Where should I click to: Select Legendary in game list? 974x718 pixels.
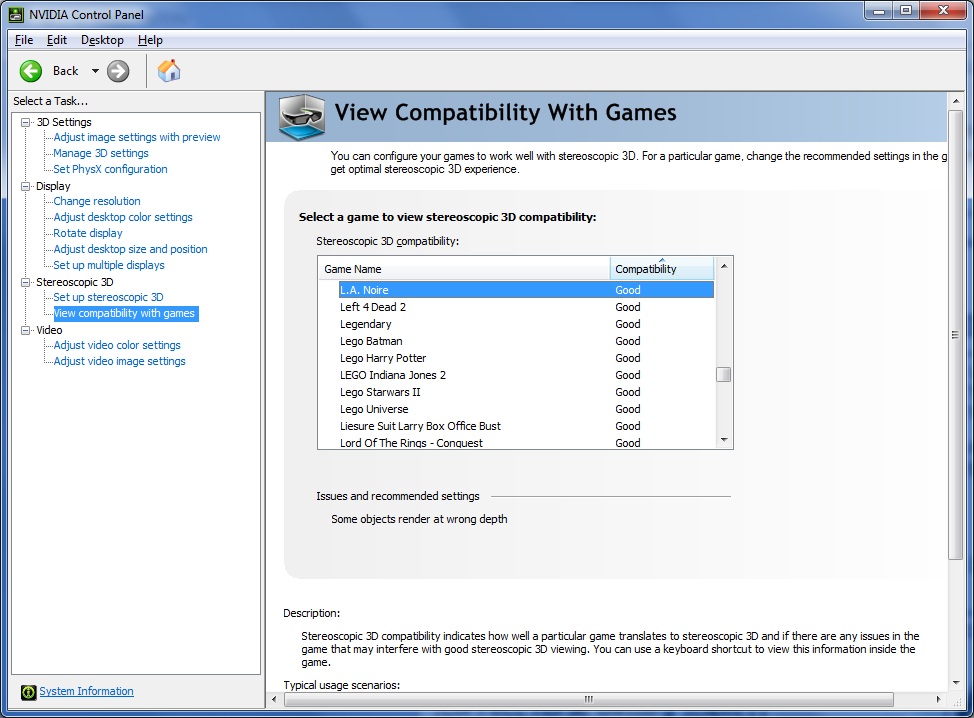pos(526,324)
